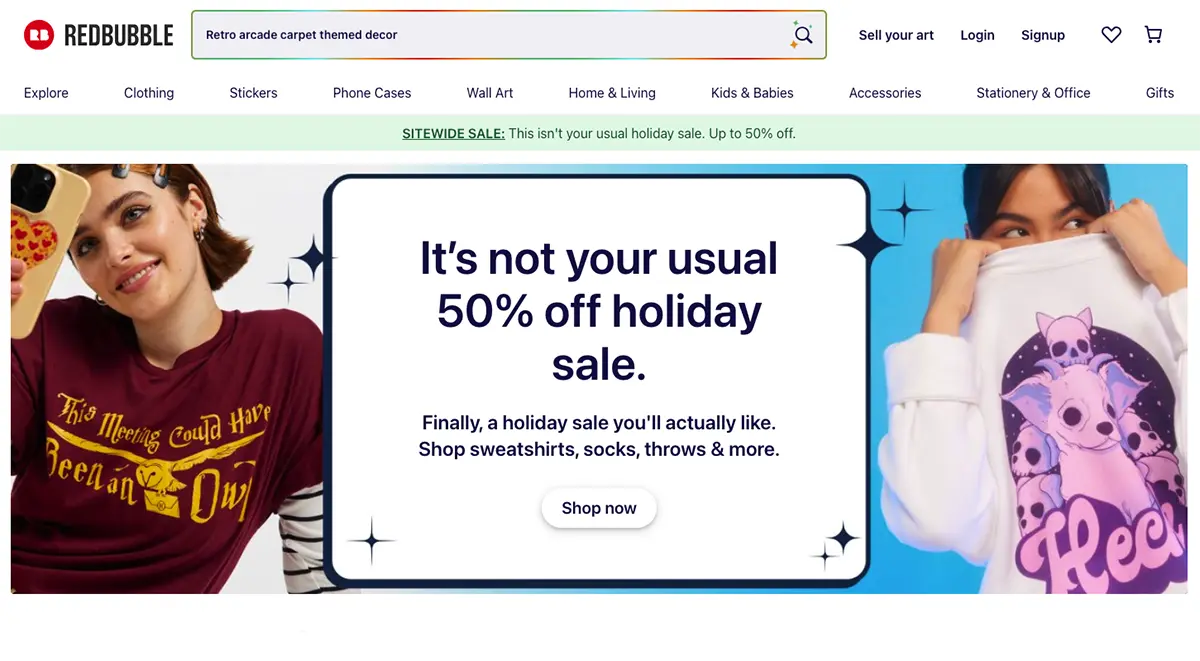This screenshot has height=661, width=1200.
Task: Click the Redbubble logo icon
Action: [39, 36]
